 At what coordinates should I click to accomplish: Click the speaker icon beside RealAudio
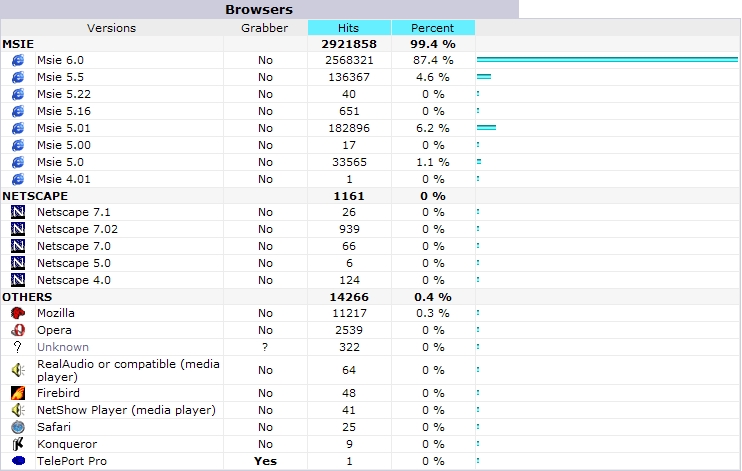(x=18, y=370)
